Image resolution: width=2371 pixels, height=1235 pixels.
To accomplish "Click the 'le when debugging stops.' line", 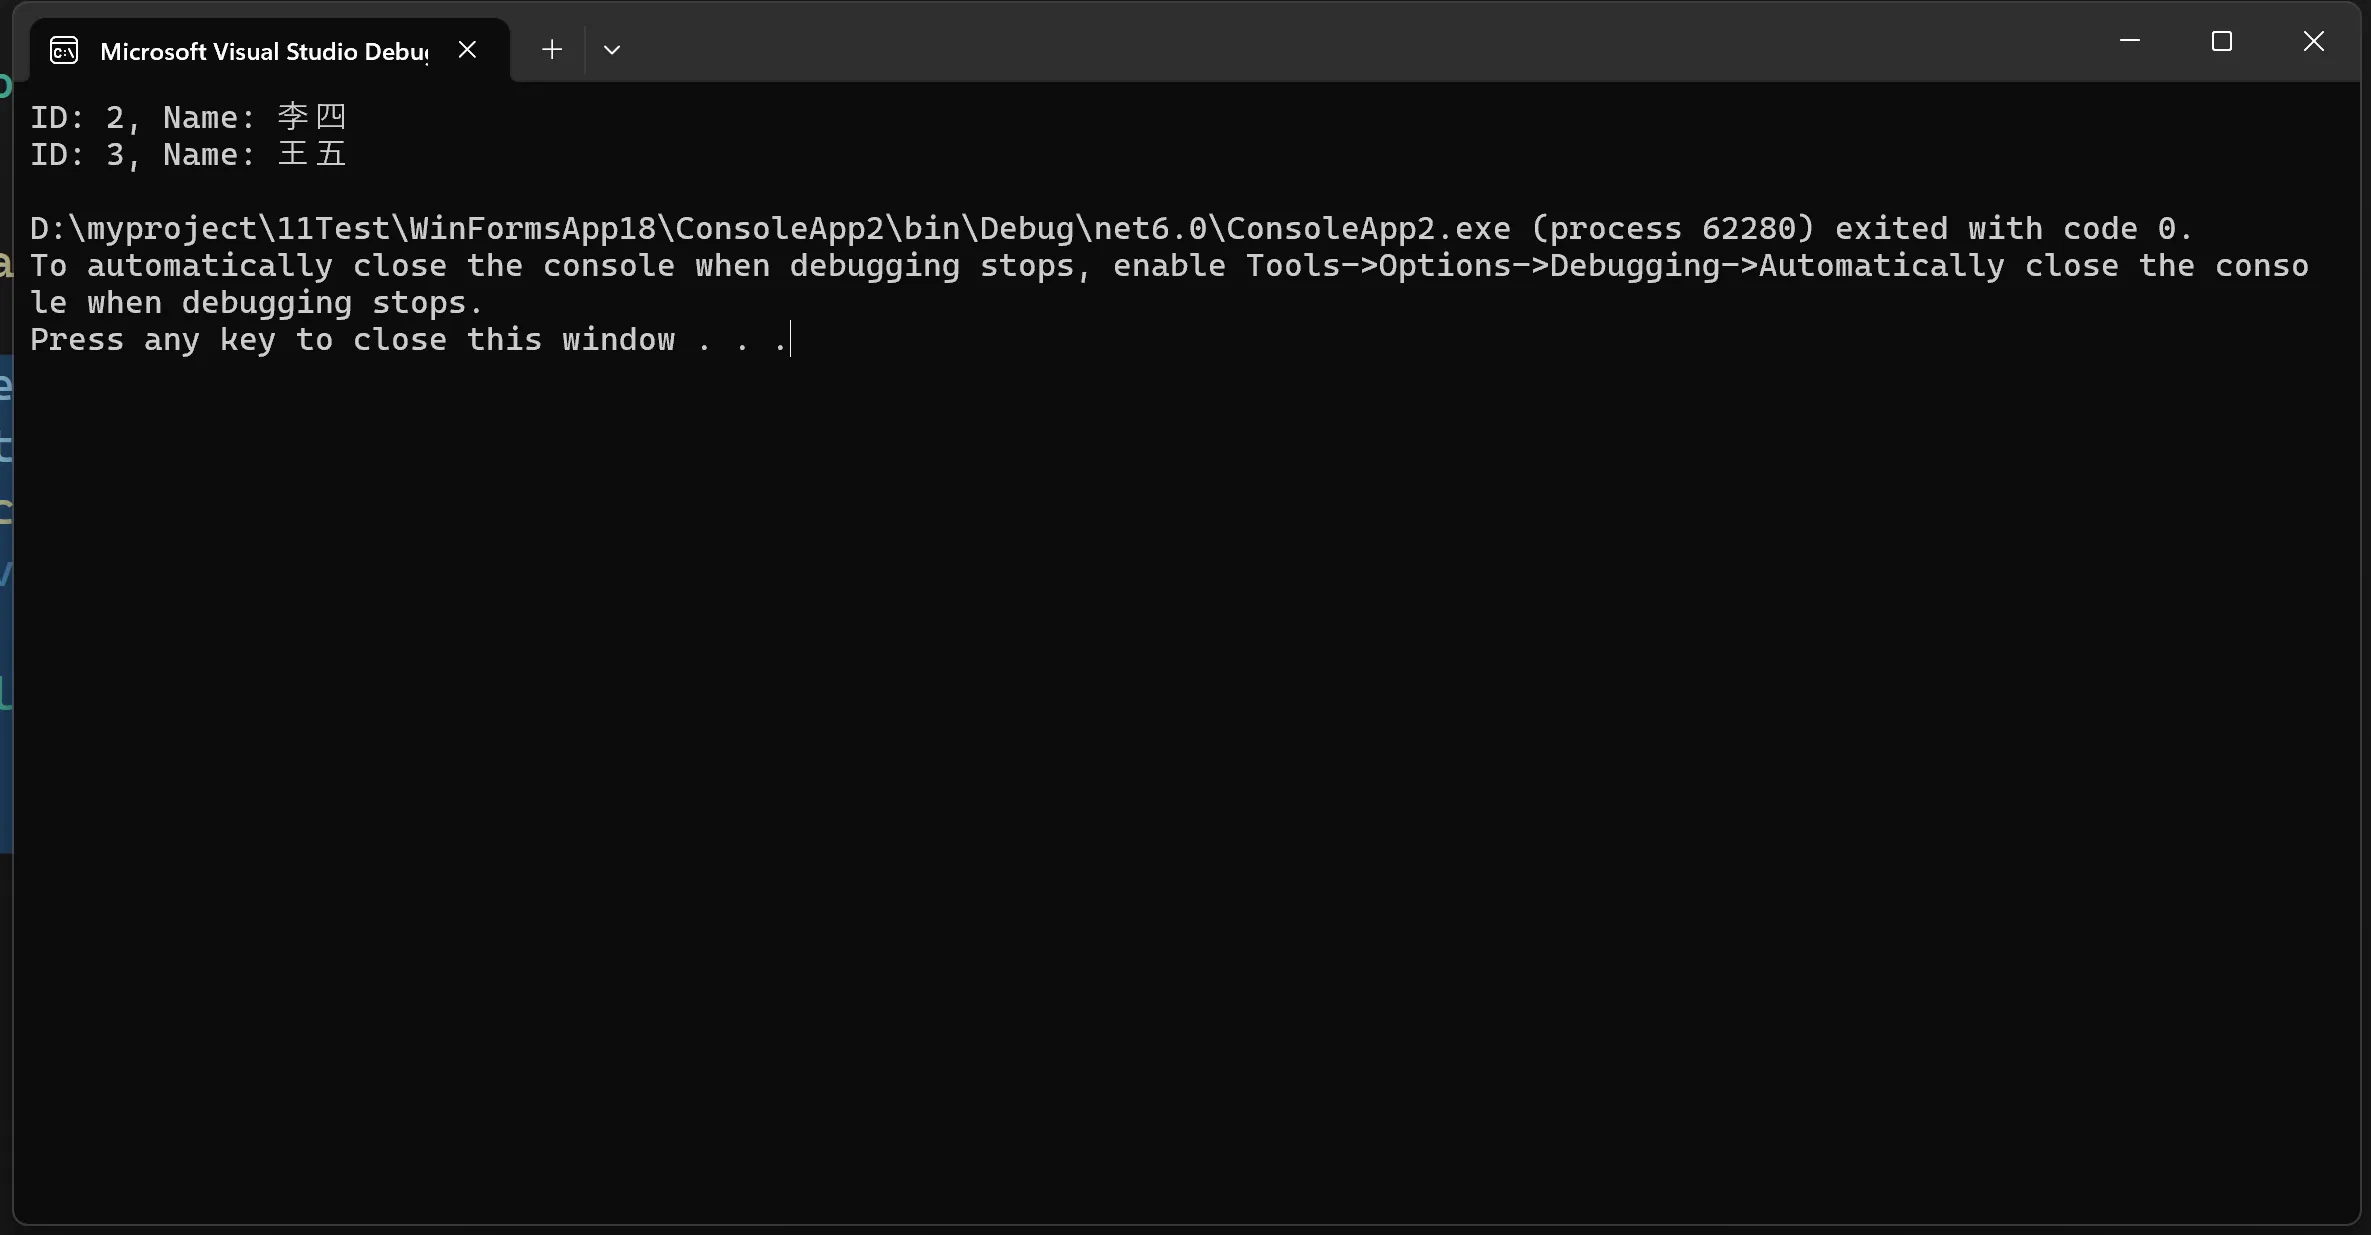I will click(257, 302).
